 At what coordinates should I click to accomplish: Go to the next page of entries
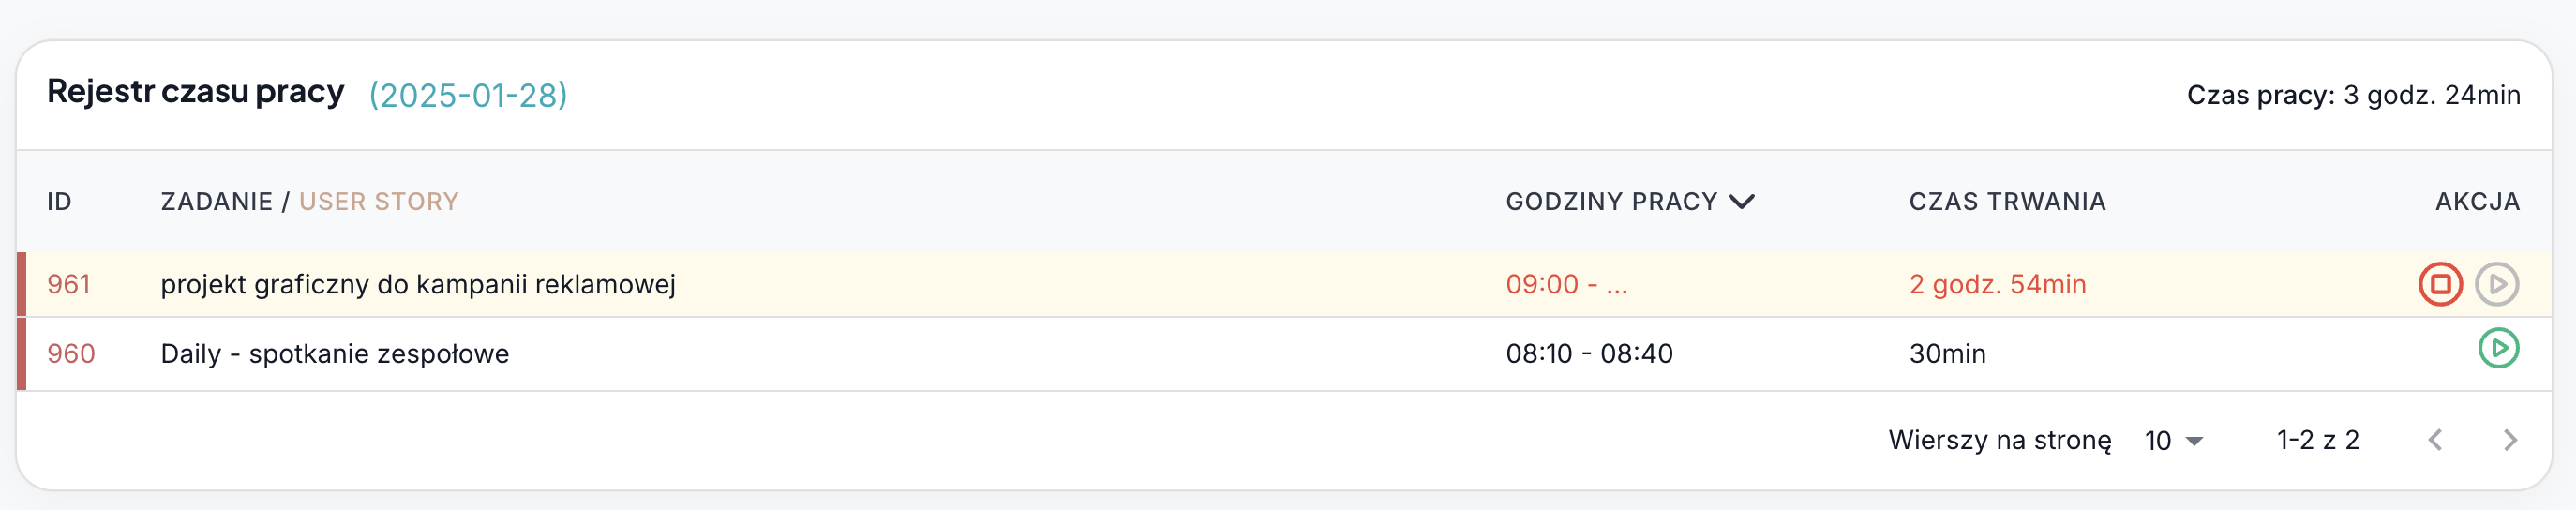pos(2509,440)
